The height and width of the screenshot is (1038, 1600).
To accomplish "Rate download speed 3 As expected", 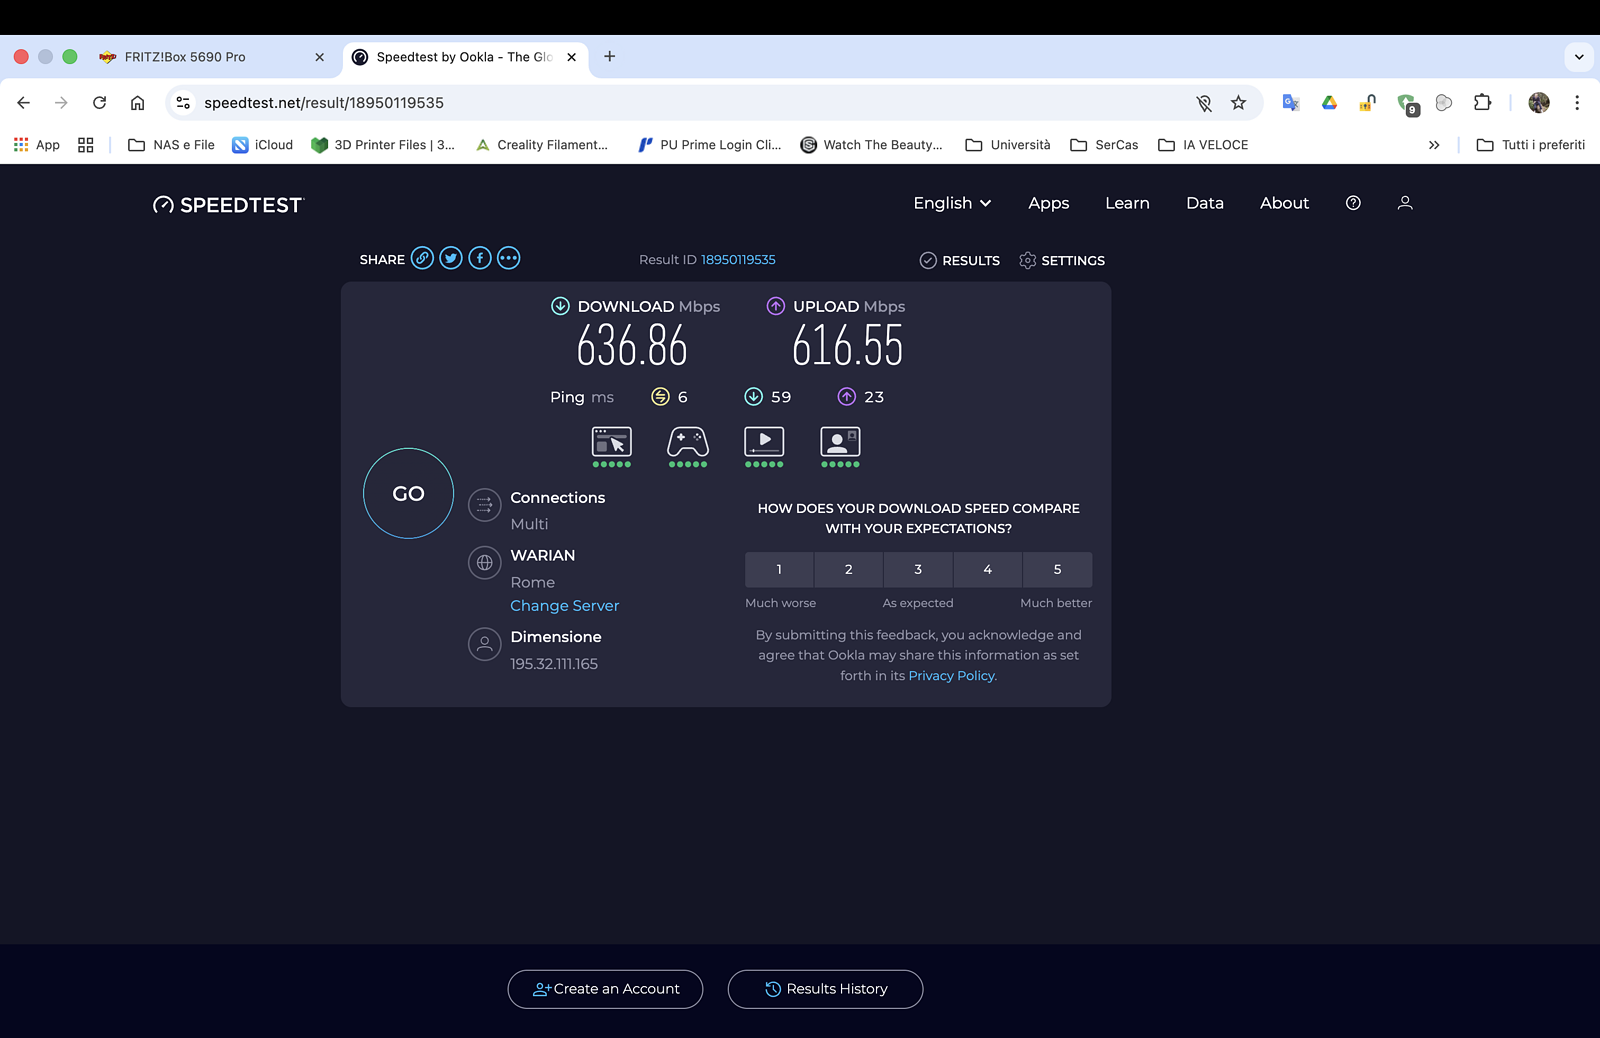I will [x=918, y=570].
